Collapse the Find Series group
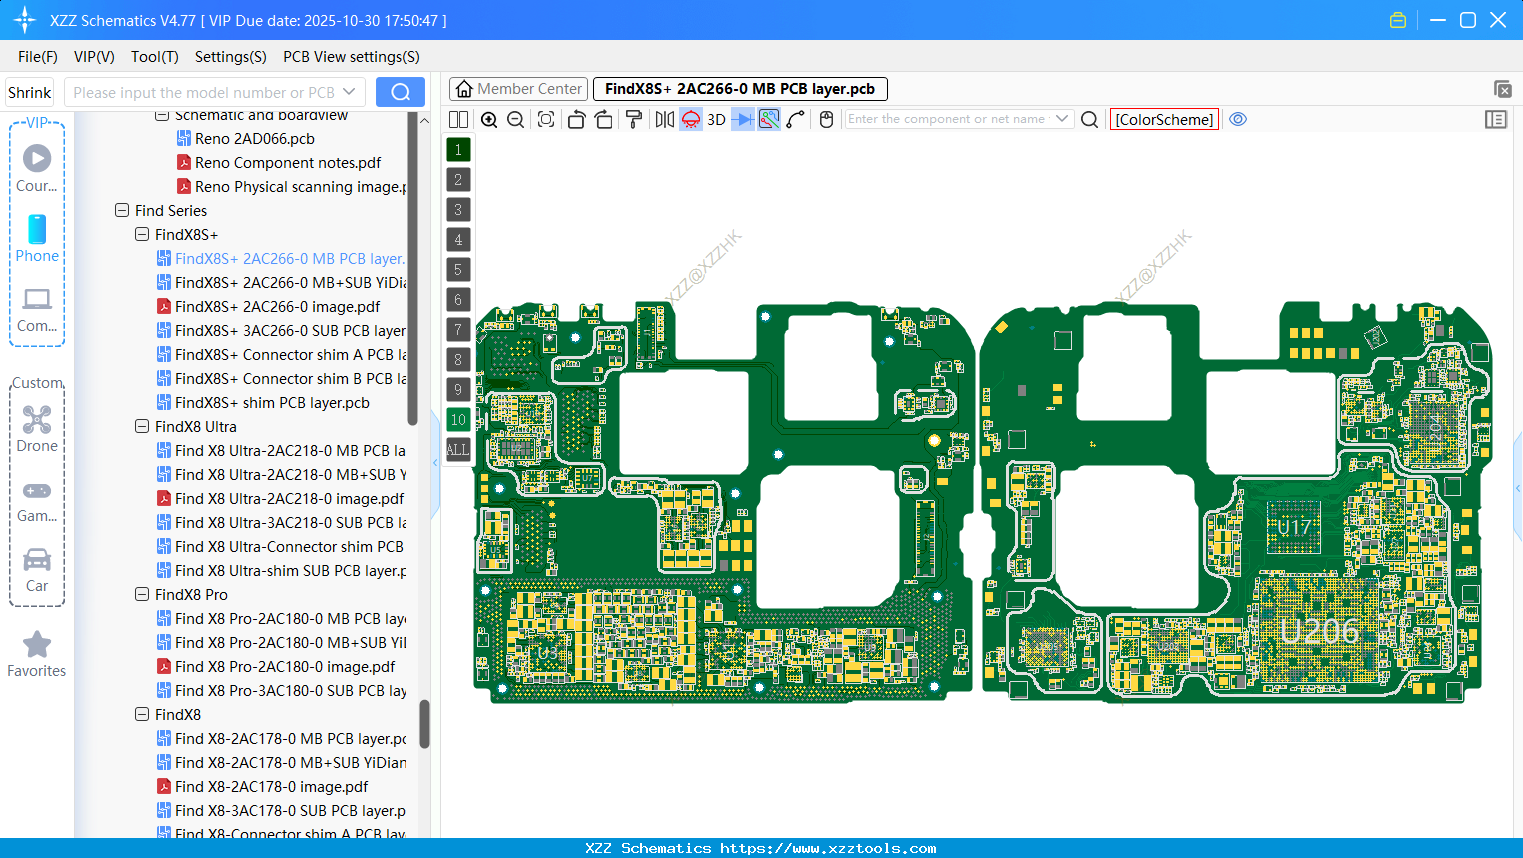 click(x=123, y=210)
